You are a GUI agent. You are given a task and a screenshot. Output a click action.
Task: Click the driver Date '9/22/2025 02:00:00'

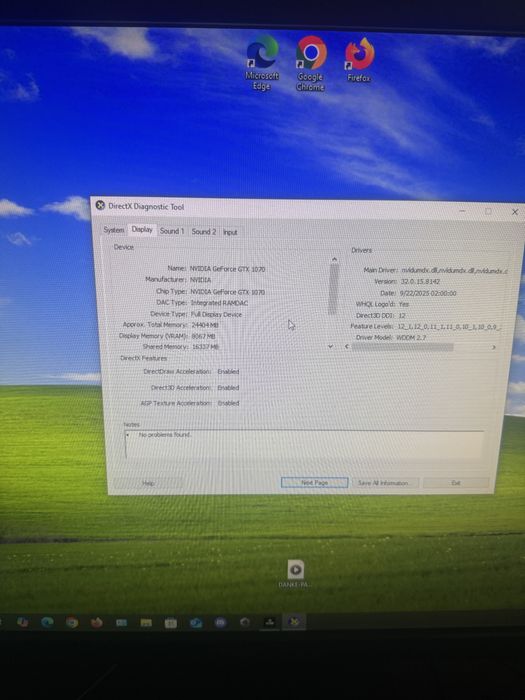point(428,293)
